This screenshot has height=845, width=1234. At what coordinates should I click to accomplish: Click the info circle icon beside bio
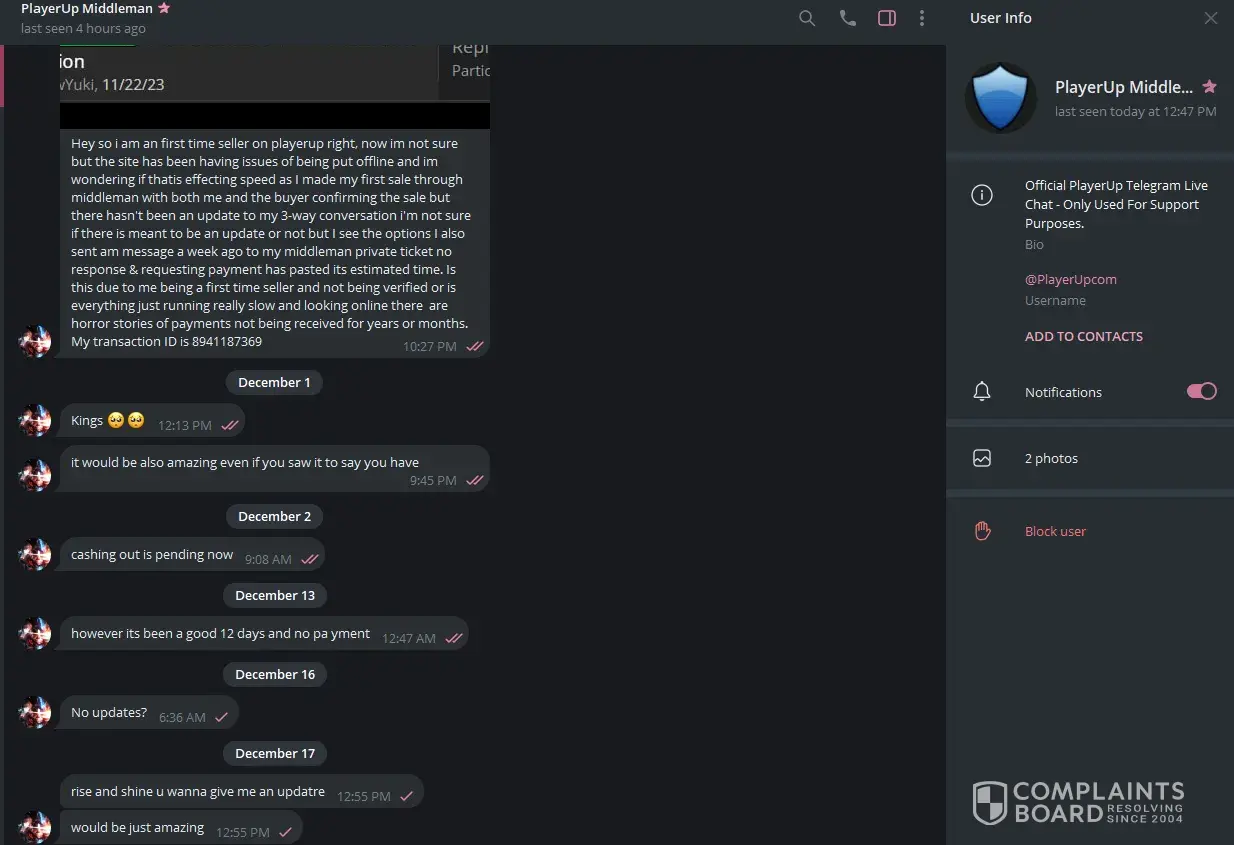click(x=982, y=195)
